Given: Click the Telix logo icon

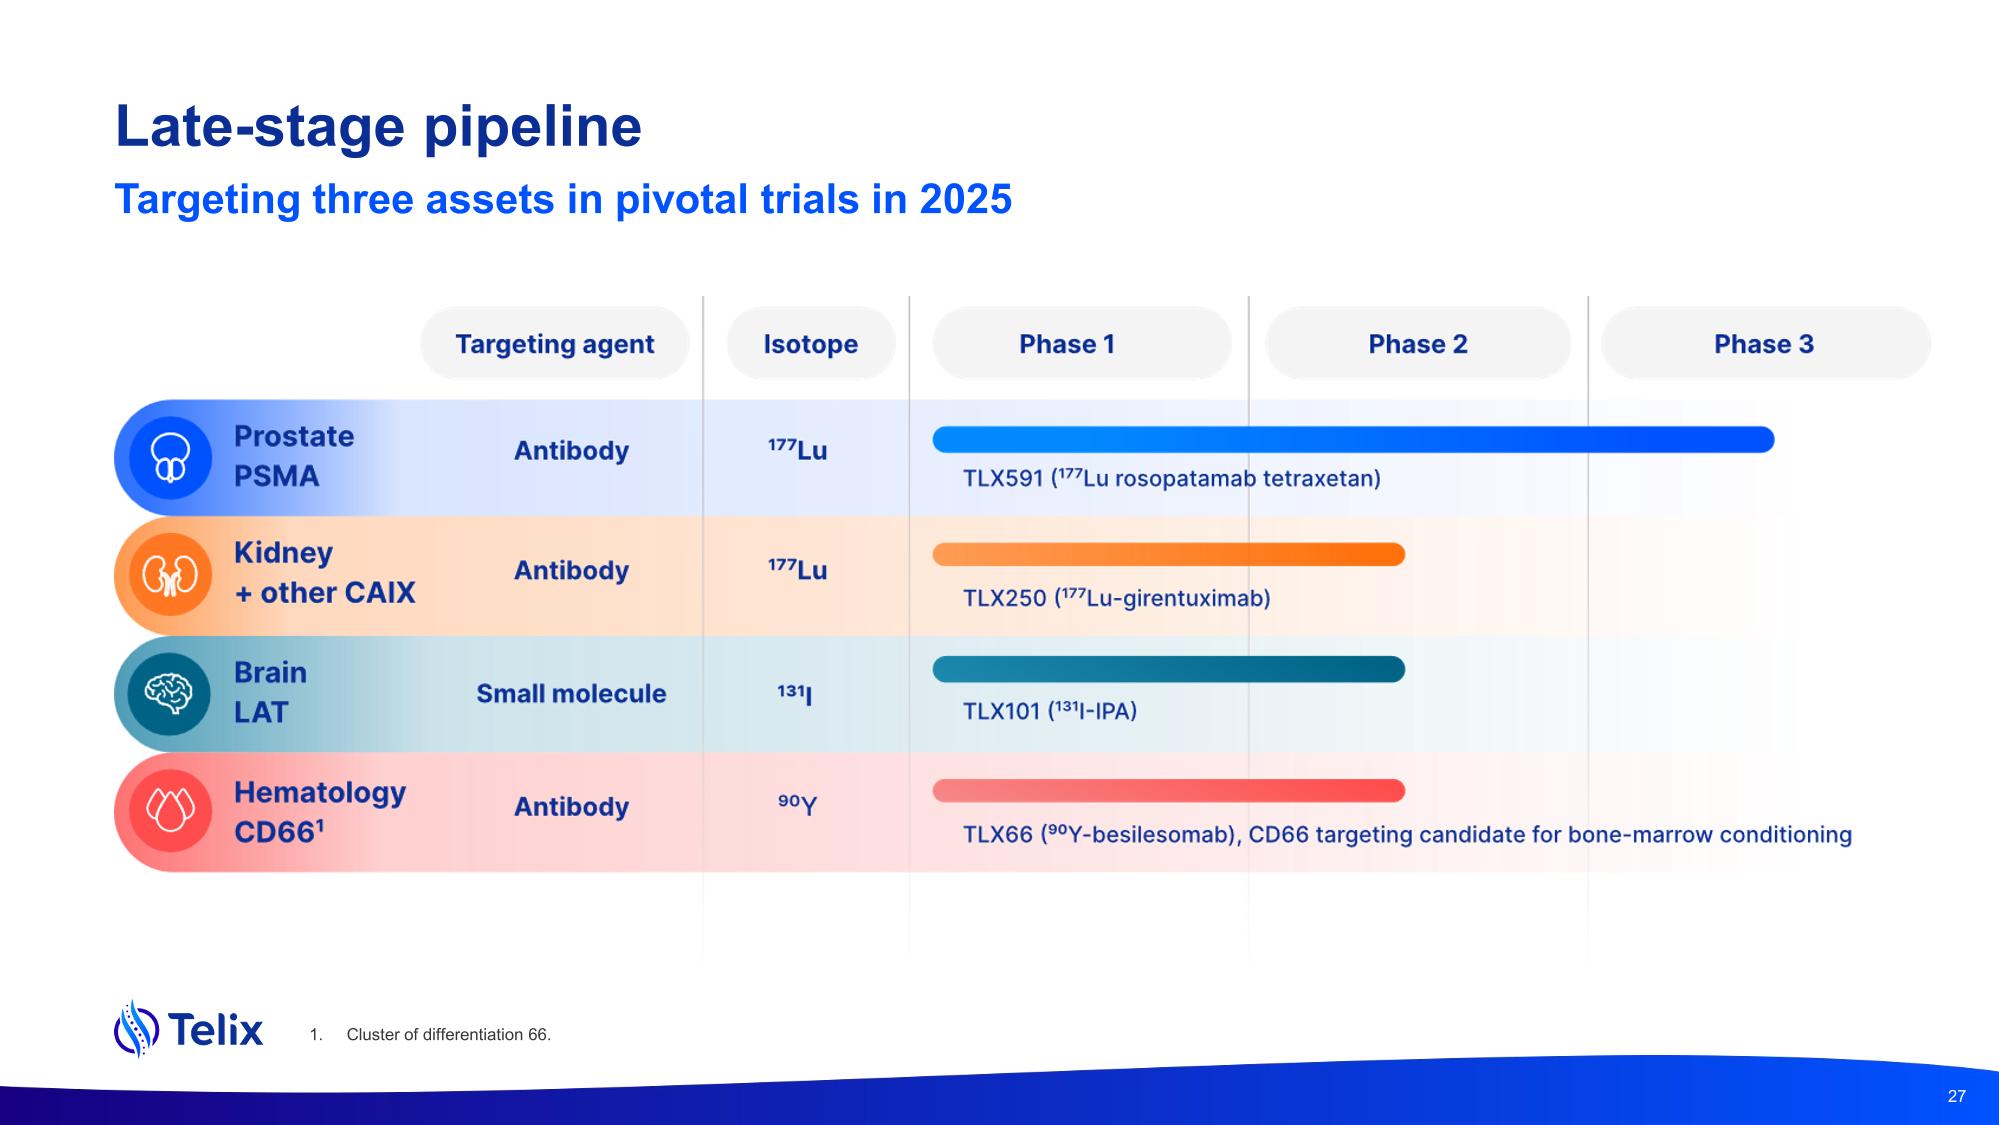Looking at the screenshot, I should (136, 1029).
